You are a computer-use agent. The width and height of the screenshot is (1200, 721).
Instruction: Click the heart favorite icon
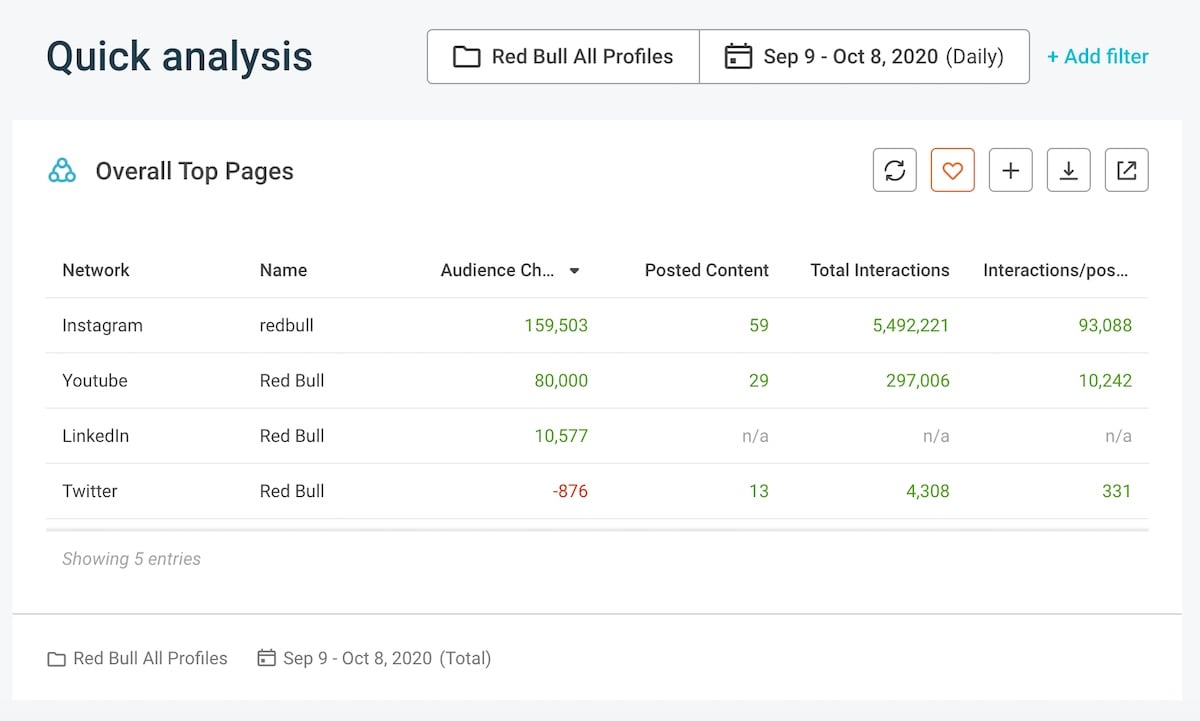pyautogui.click(x=953, y=170)
